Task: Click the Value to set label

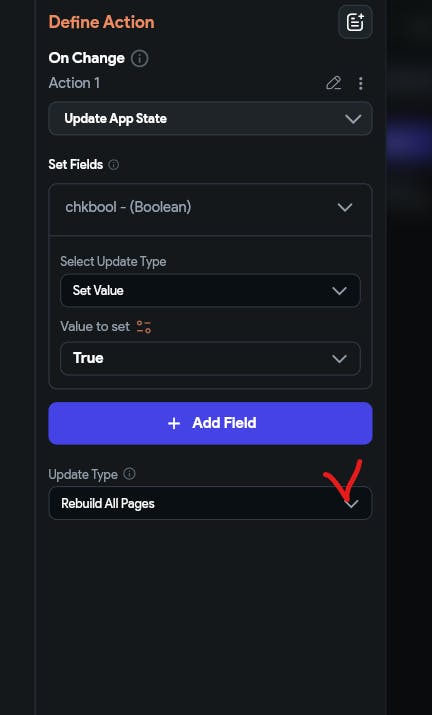Action: pyautogui.click(x=95, y=326)
